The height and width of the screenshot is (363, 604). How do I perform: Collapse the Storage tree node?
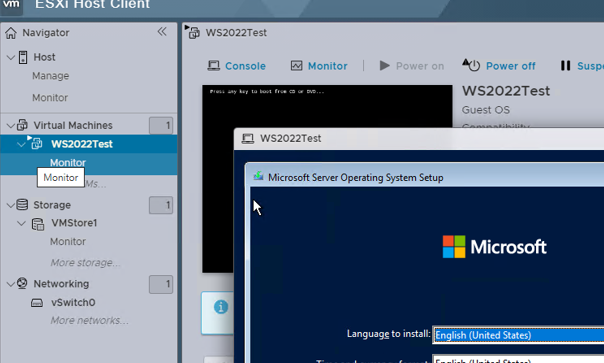tap(11, 205)
